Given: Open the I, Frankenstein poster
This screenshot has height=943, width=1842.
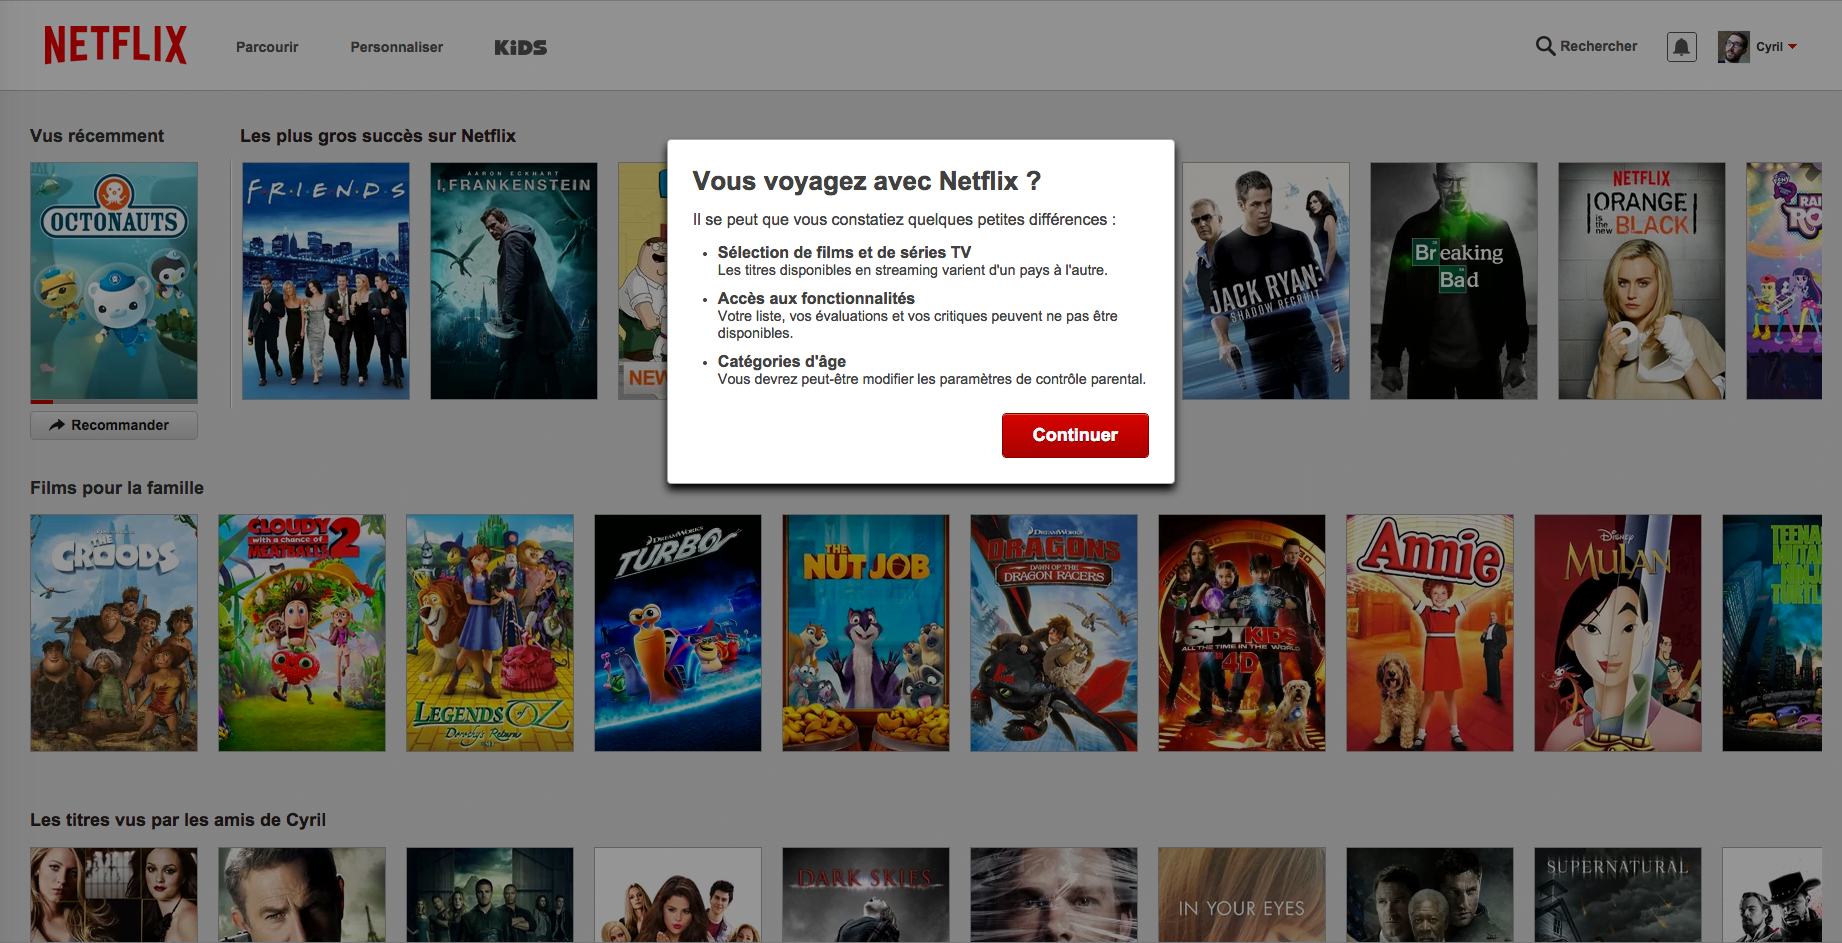Looking at the screenshot, I should tap(514, 281).
